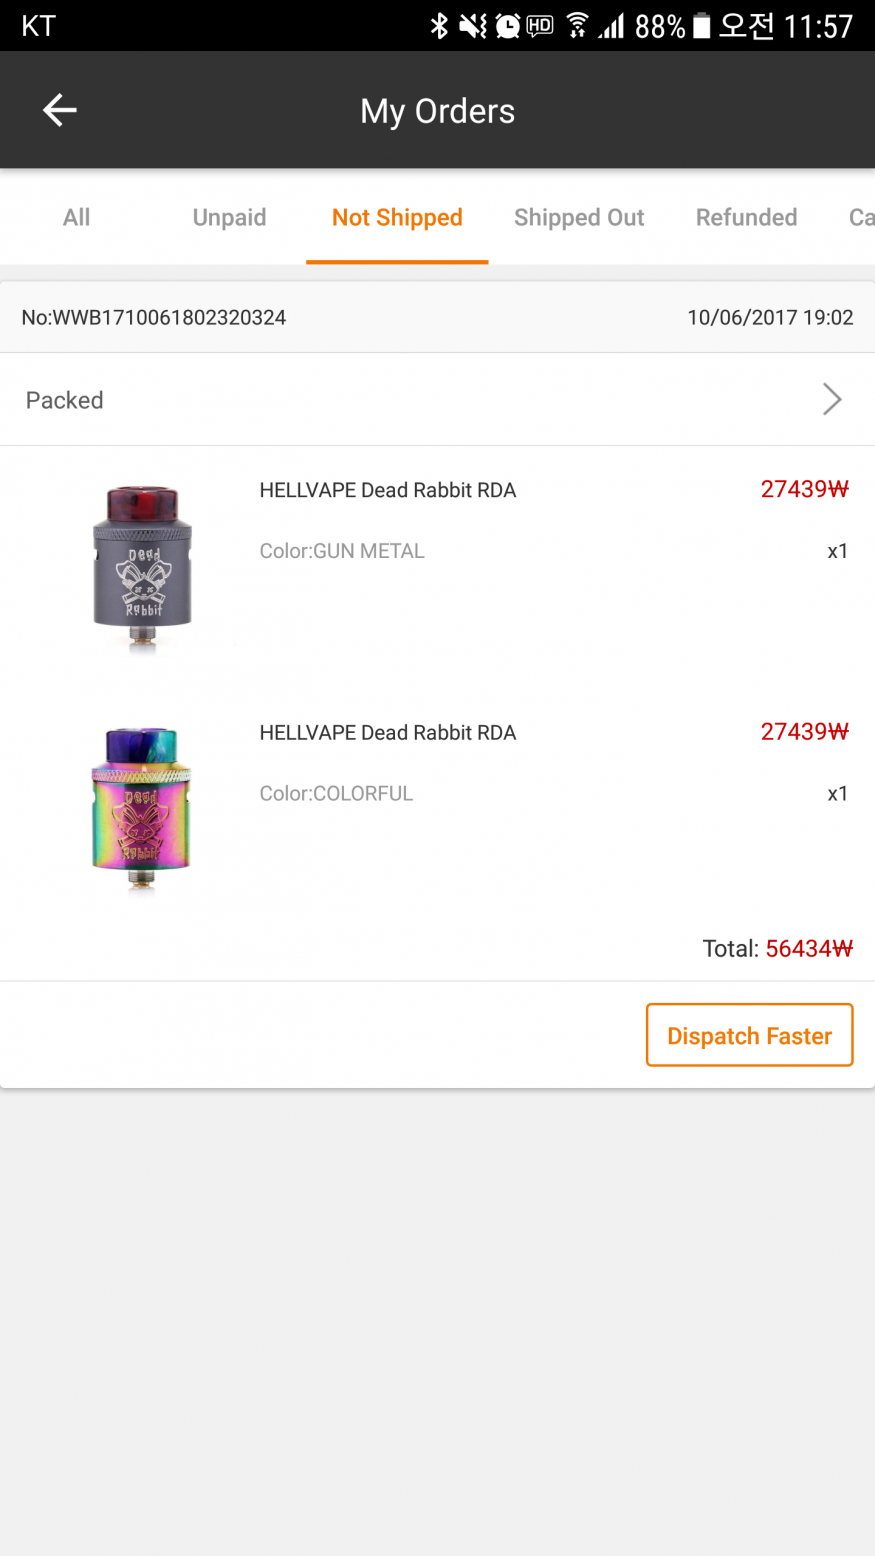Switch to the All orders tab
The width and height of the screenshot is (875, 1556).
pyautogui.click(x=76, y=217)
